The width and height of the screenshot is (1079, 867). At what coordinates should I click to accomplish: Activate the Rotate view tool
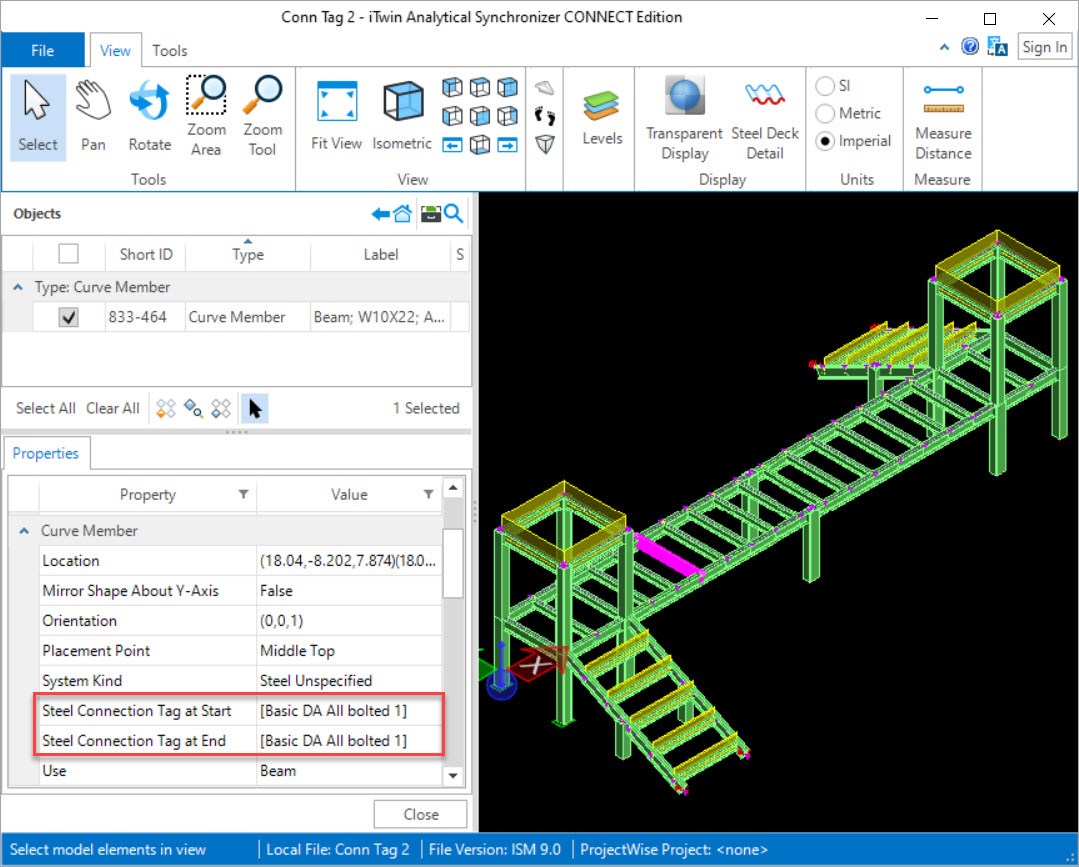149,117
